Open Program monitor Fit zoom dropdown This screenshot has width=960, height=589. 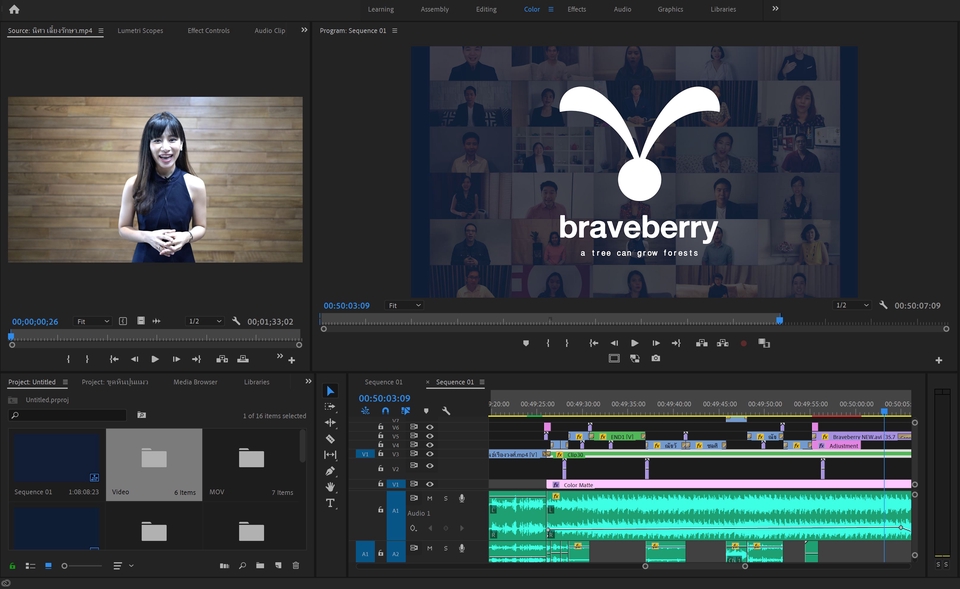point(404,305)
